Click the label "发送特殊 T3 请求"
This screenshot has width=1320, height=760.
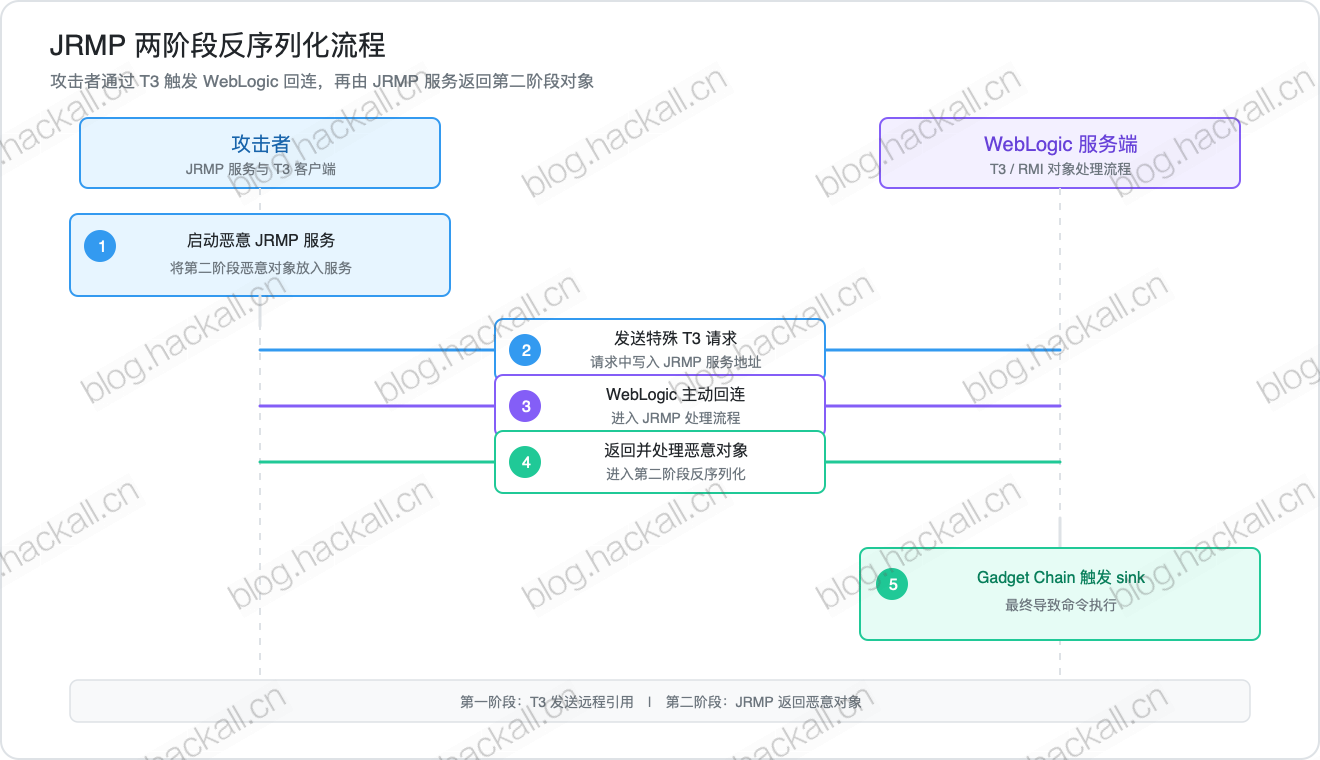click(x=675, y=338)
